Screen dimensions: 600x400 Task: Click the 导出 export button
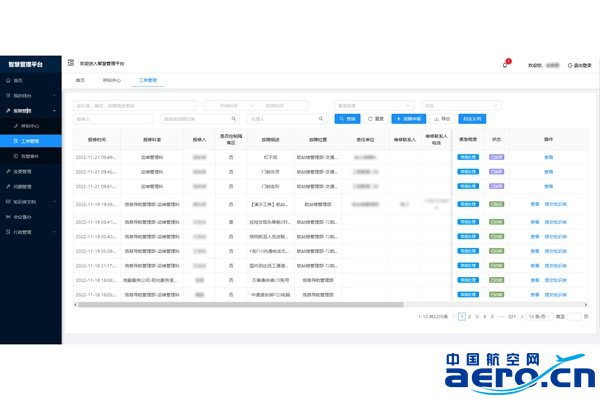click(442, 119)
